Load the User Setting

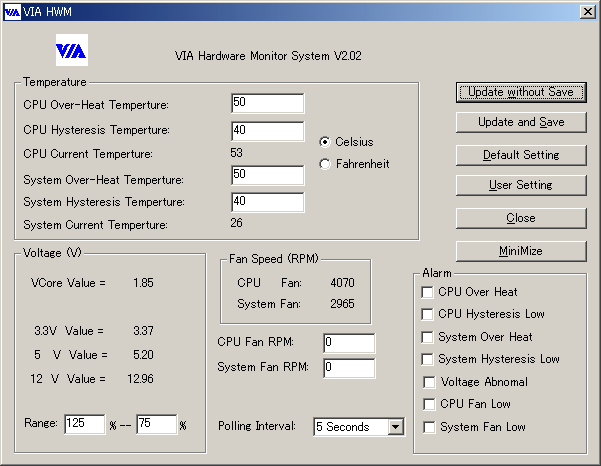[521, 185]
